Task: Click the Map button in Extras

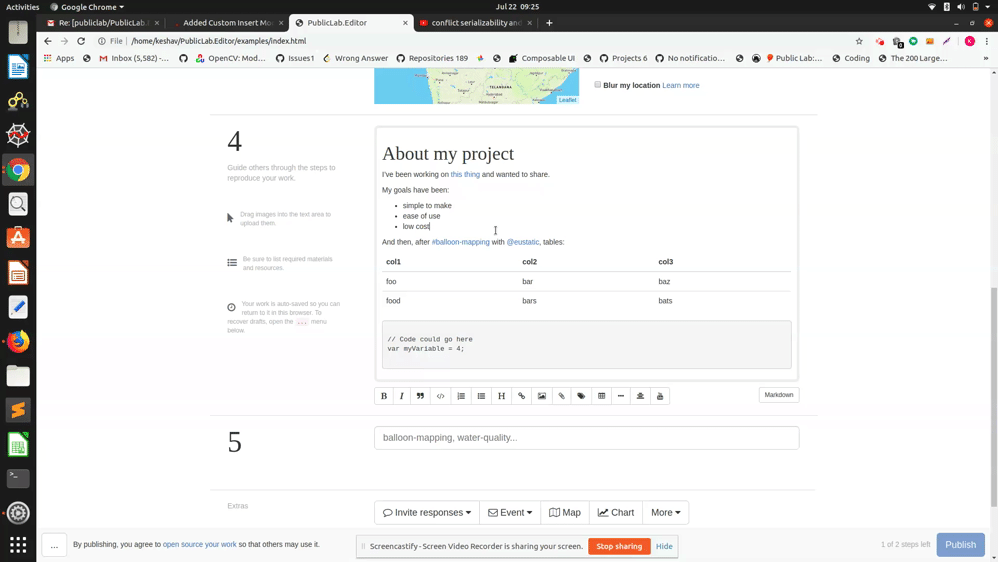Action: (x=565, y=512)
